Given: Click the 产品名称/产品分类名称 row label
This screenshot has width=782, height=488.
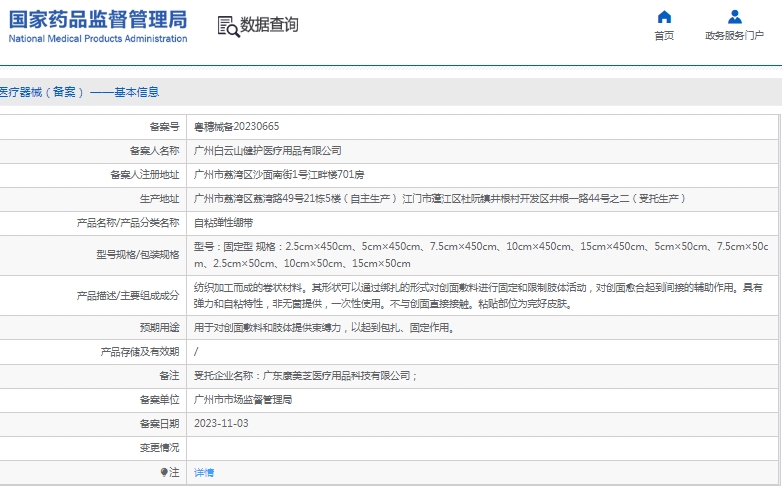Looking at the screenshot, I should tap(128, 223).
